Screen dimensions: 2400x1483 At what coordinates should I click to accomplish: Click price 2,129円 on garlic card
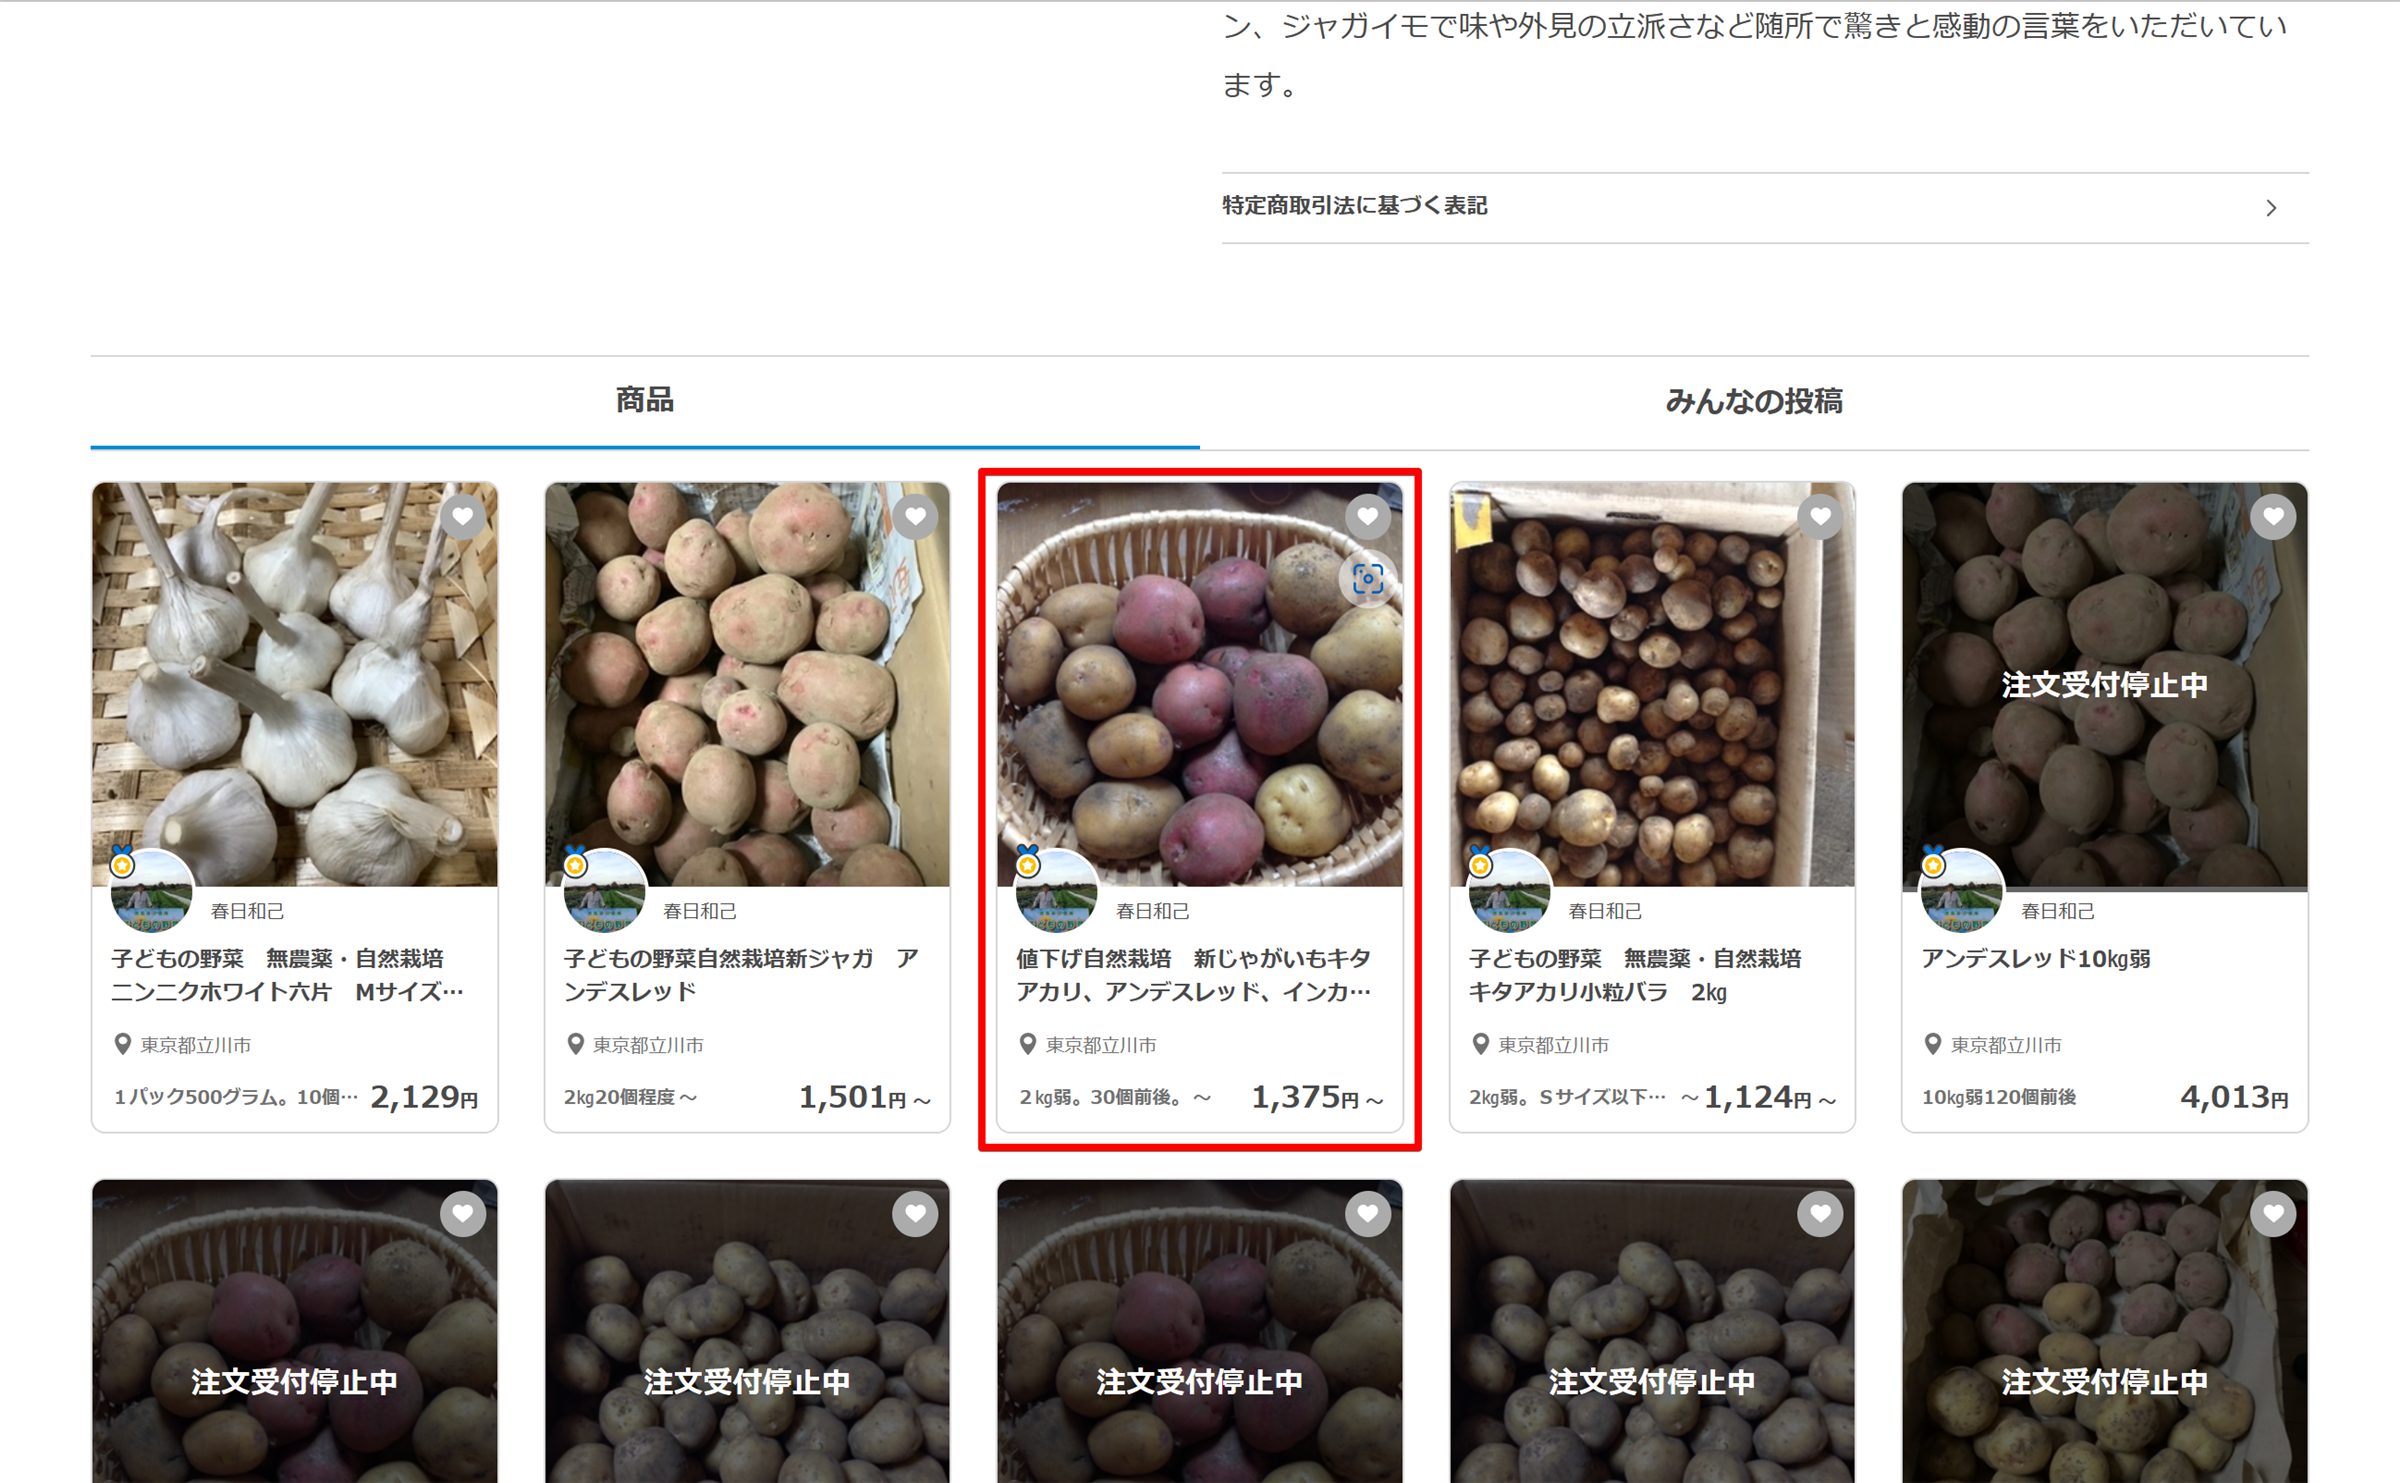pos(424,1097)
